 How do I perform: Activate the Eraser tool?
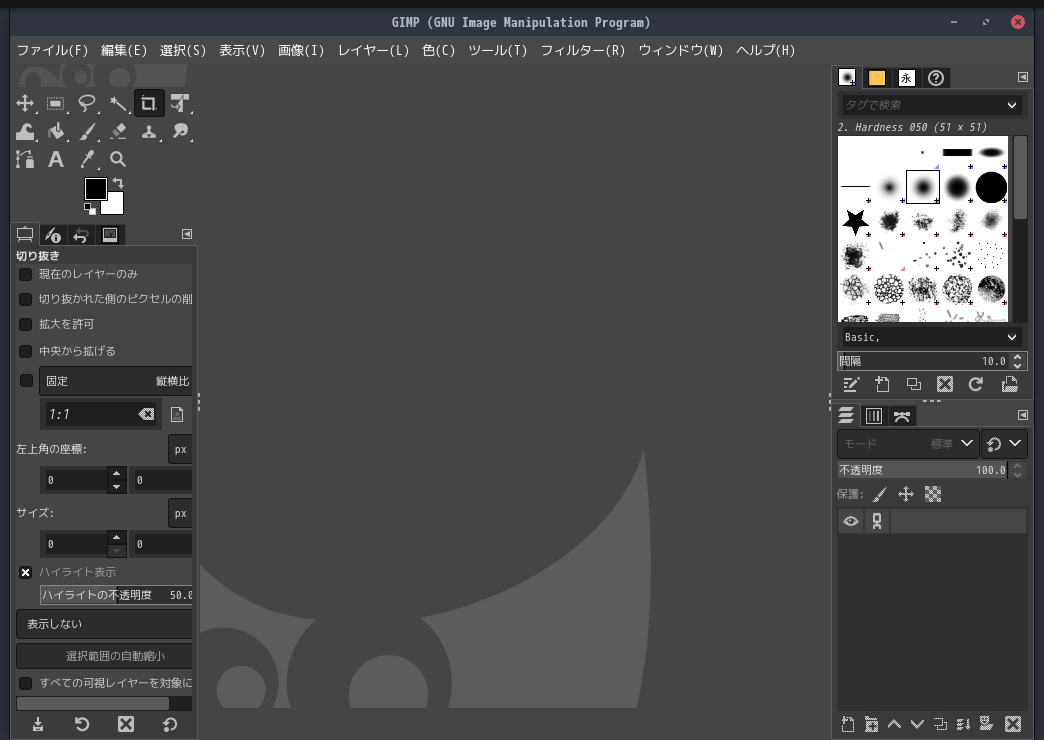coord(118,131)
